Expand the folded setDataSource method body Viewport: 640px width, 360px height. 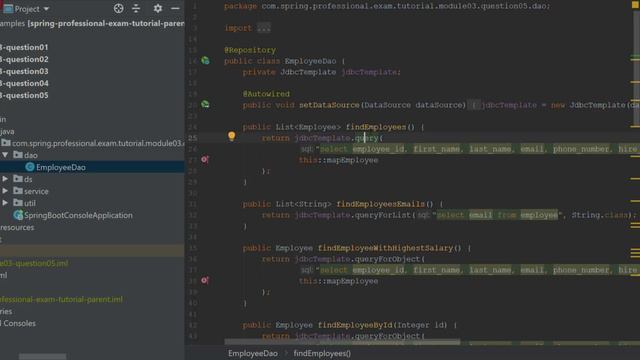pos(473,105)
